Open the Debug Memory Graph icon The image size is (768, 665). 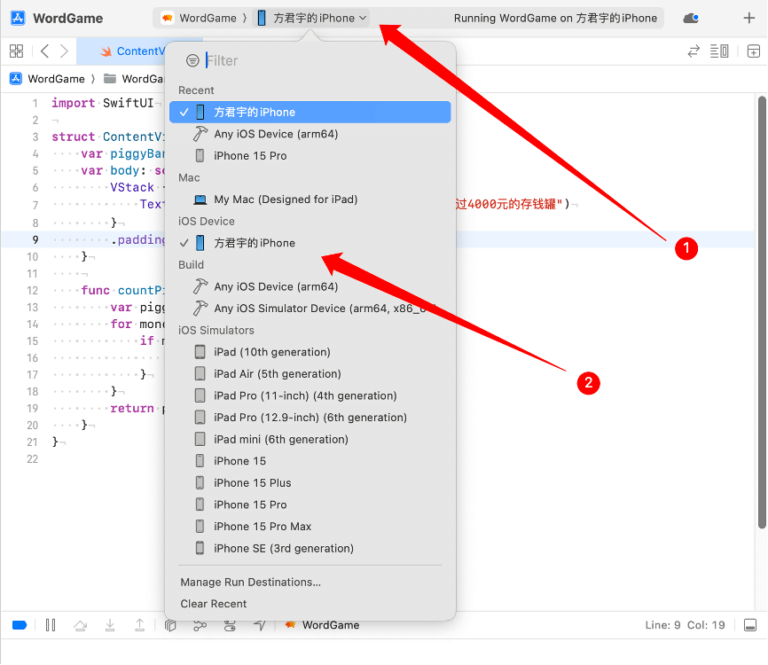[x=200, y=625]
